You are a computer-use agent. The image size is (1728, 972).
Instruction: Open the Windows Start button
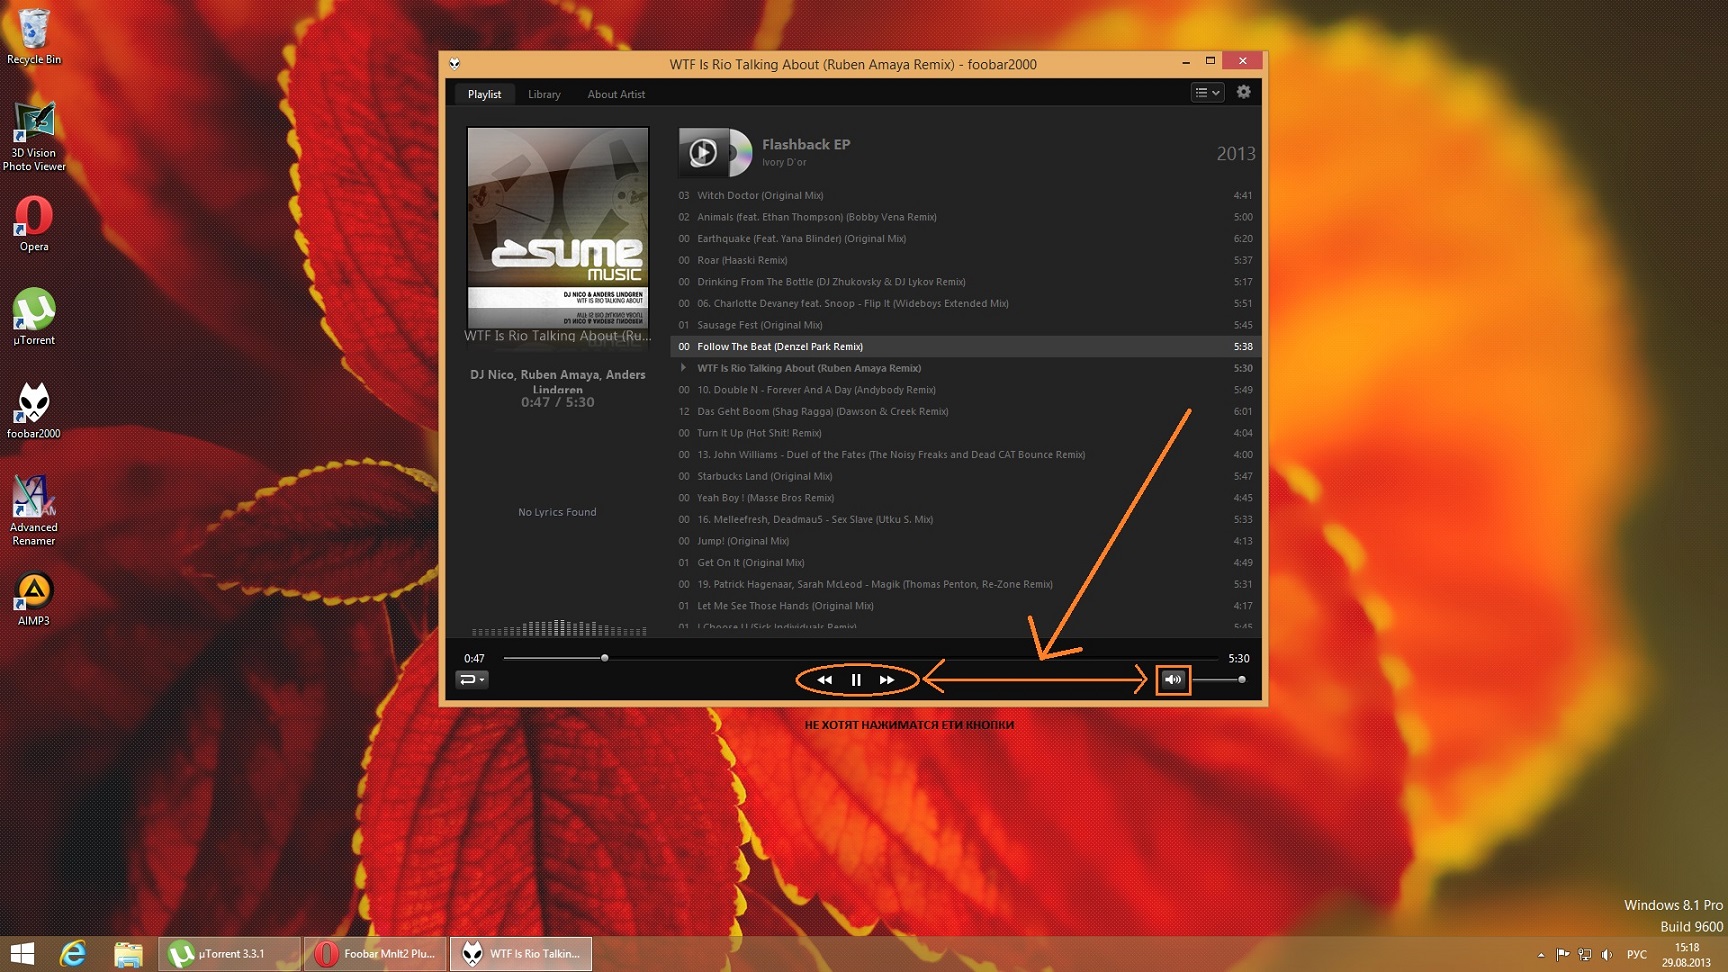pyautogui.click(x=22, y=954)
